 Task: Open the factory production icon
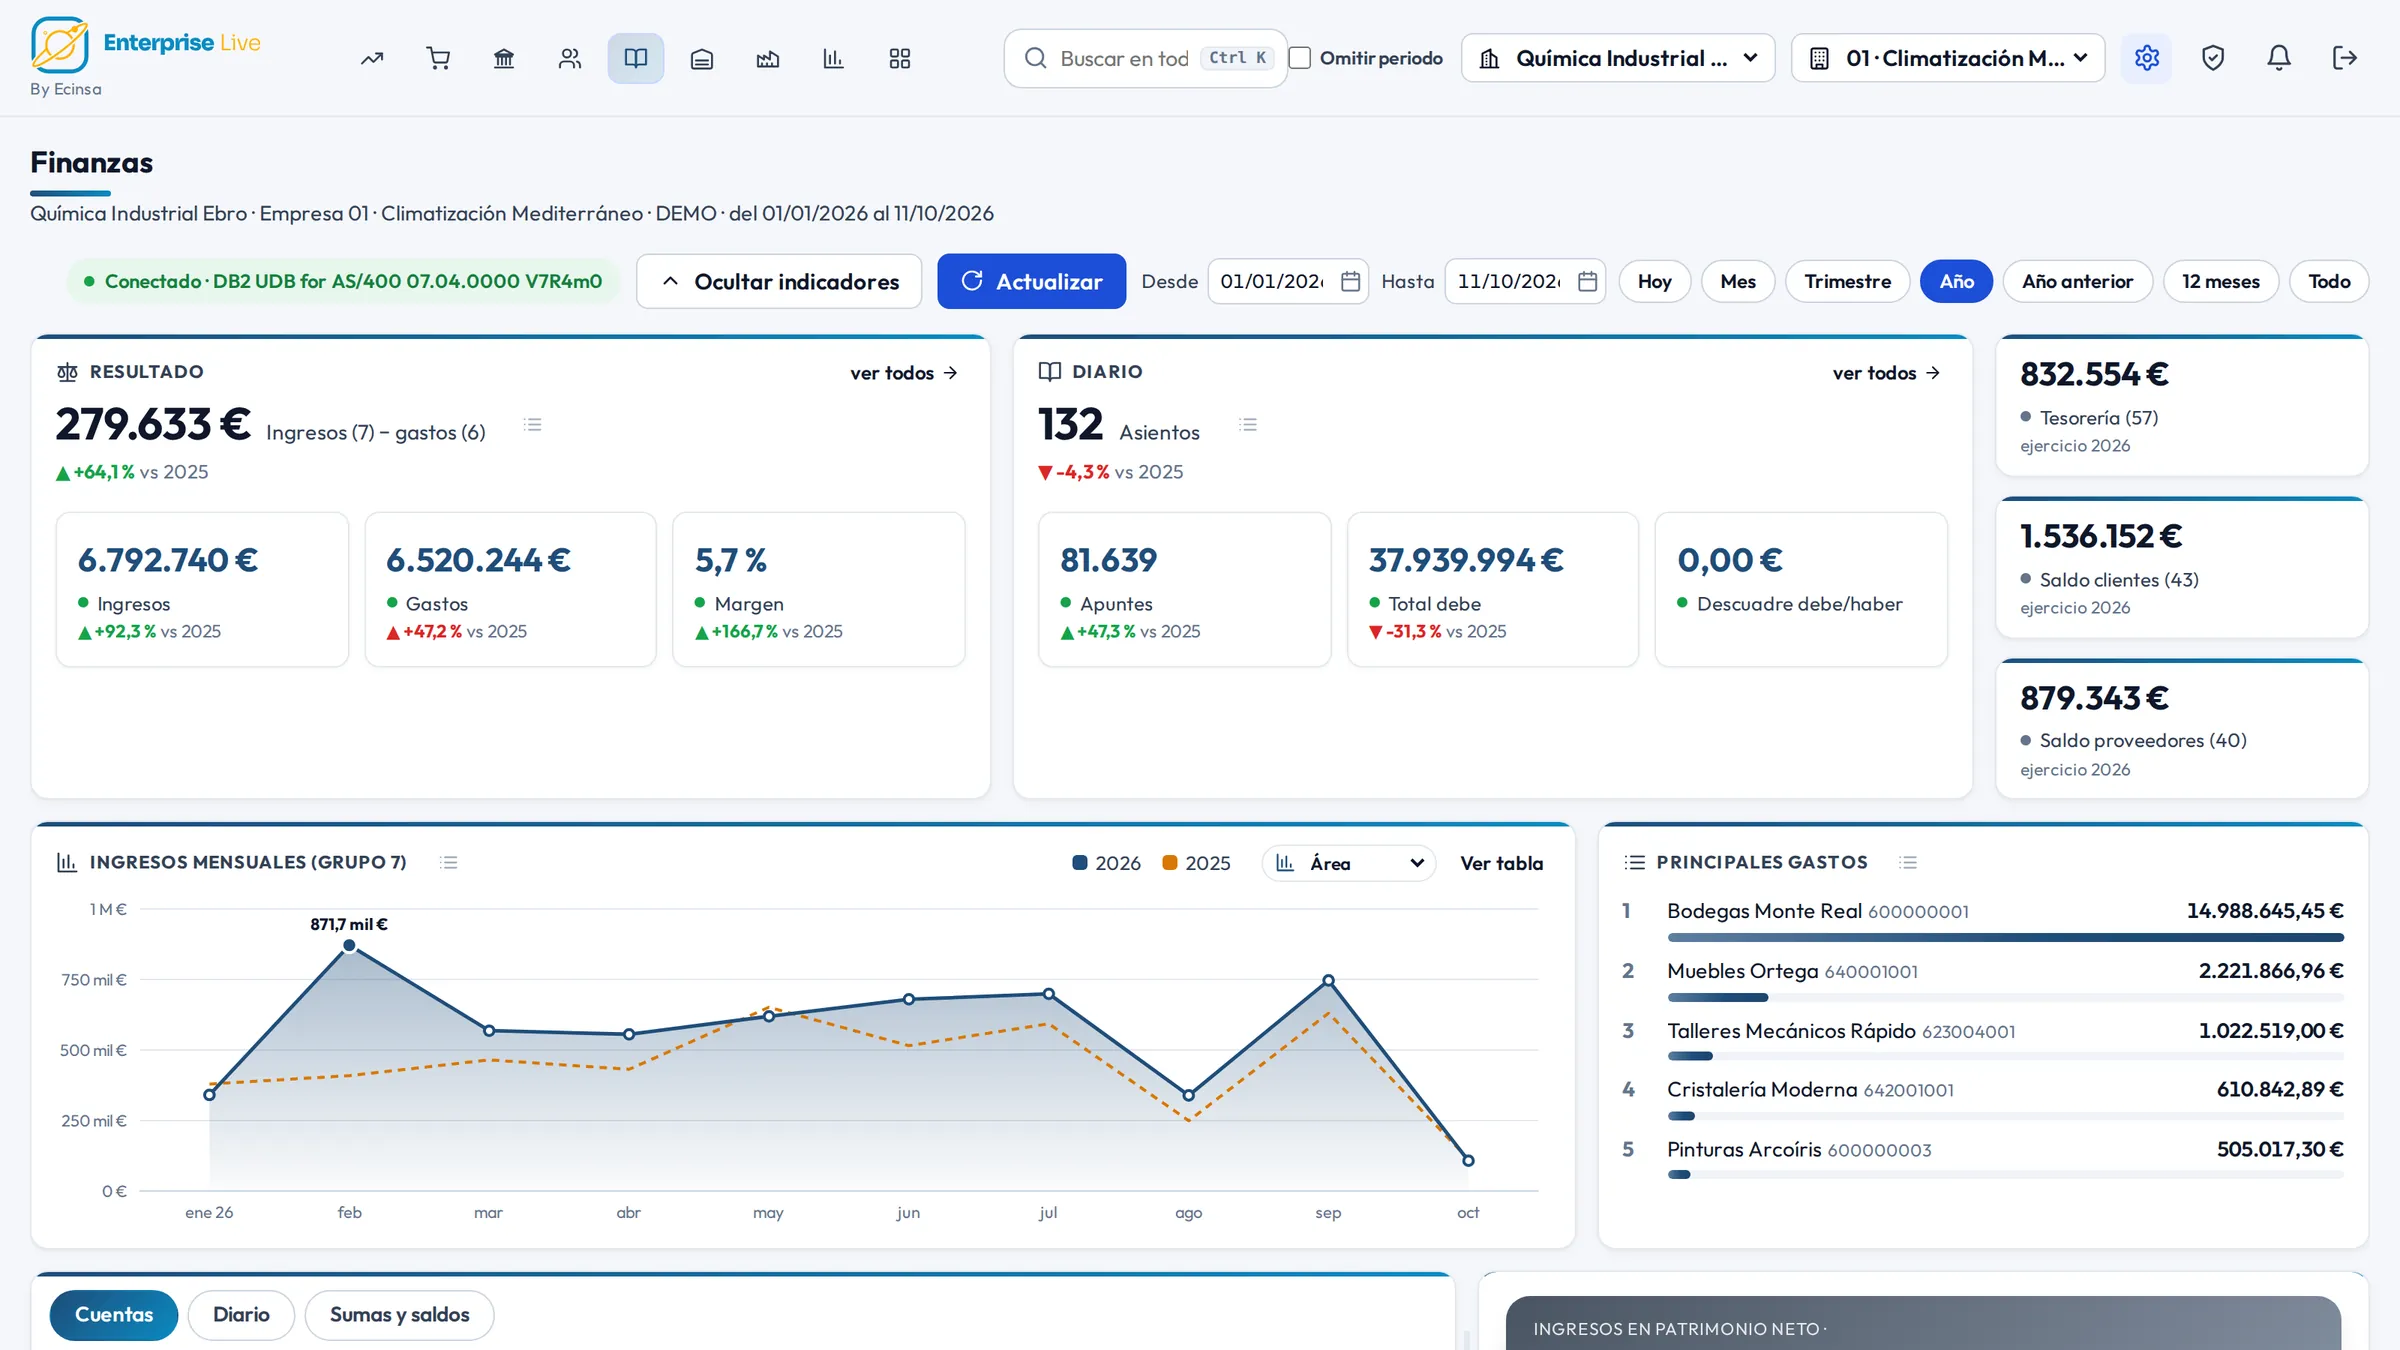[x=768, y=58]
